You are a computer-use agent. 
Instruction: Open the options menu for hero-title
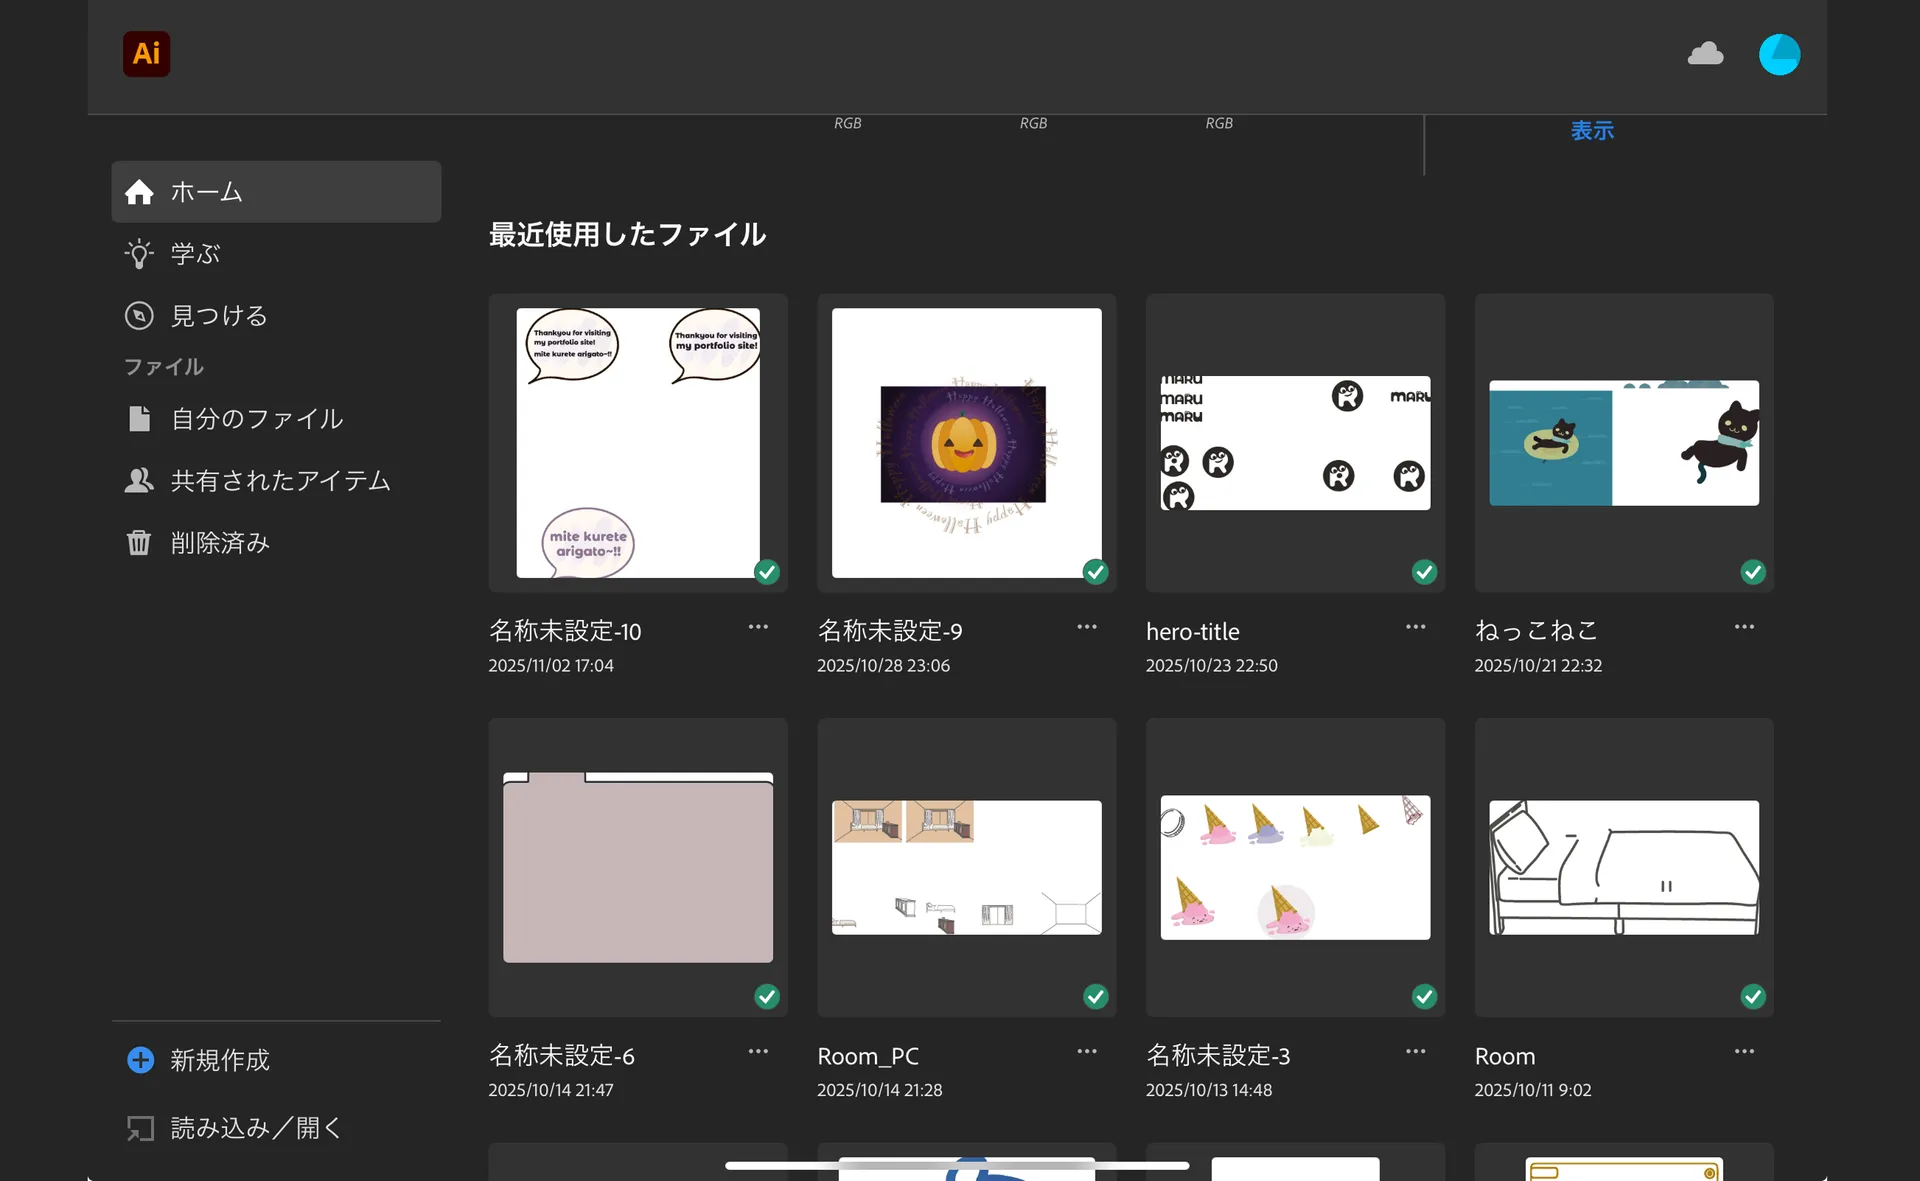(x=1414, y=627)
